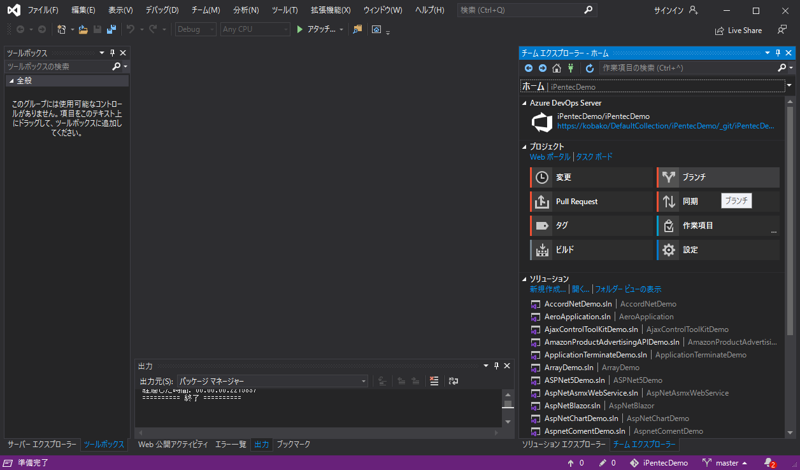Open the iPentecDemo git repository URL

tap(666, 126)
